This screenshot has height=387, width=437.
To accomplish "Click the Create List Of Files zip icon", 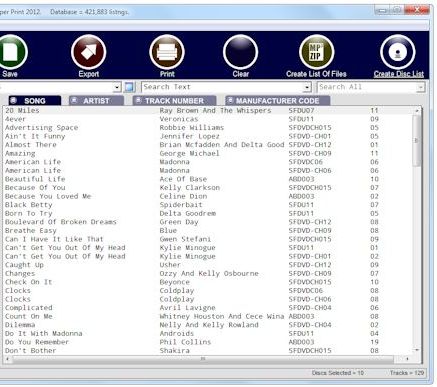I will [316, 52].
